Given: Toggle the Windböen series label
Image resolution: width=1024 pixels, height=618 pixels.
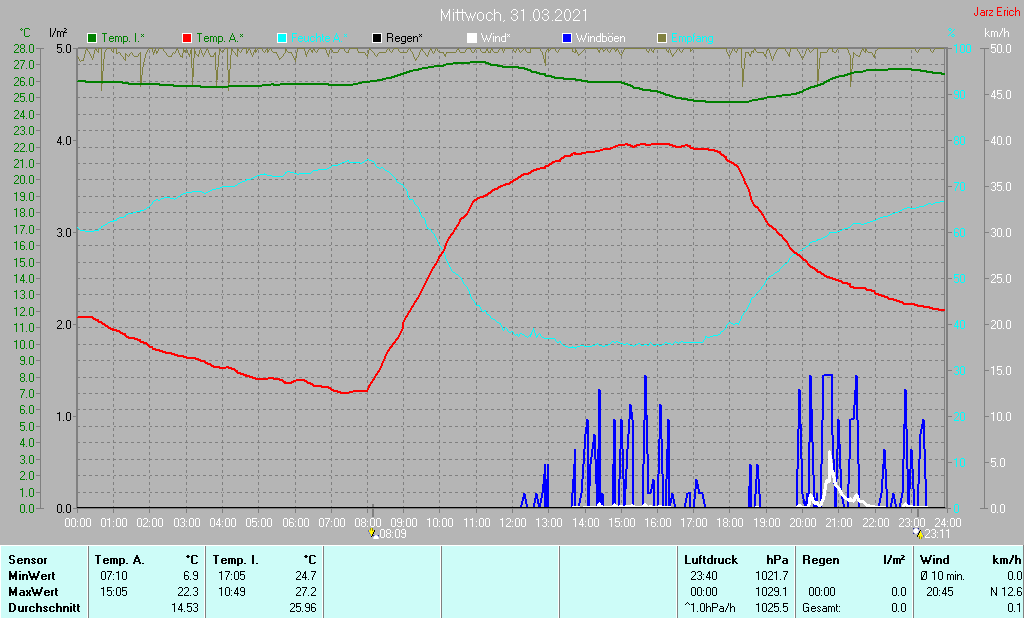Looking at the screenshot, I should pyautogui.click(x=600, y=39).
